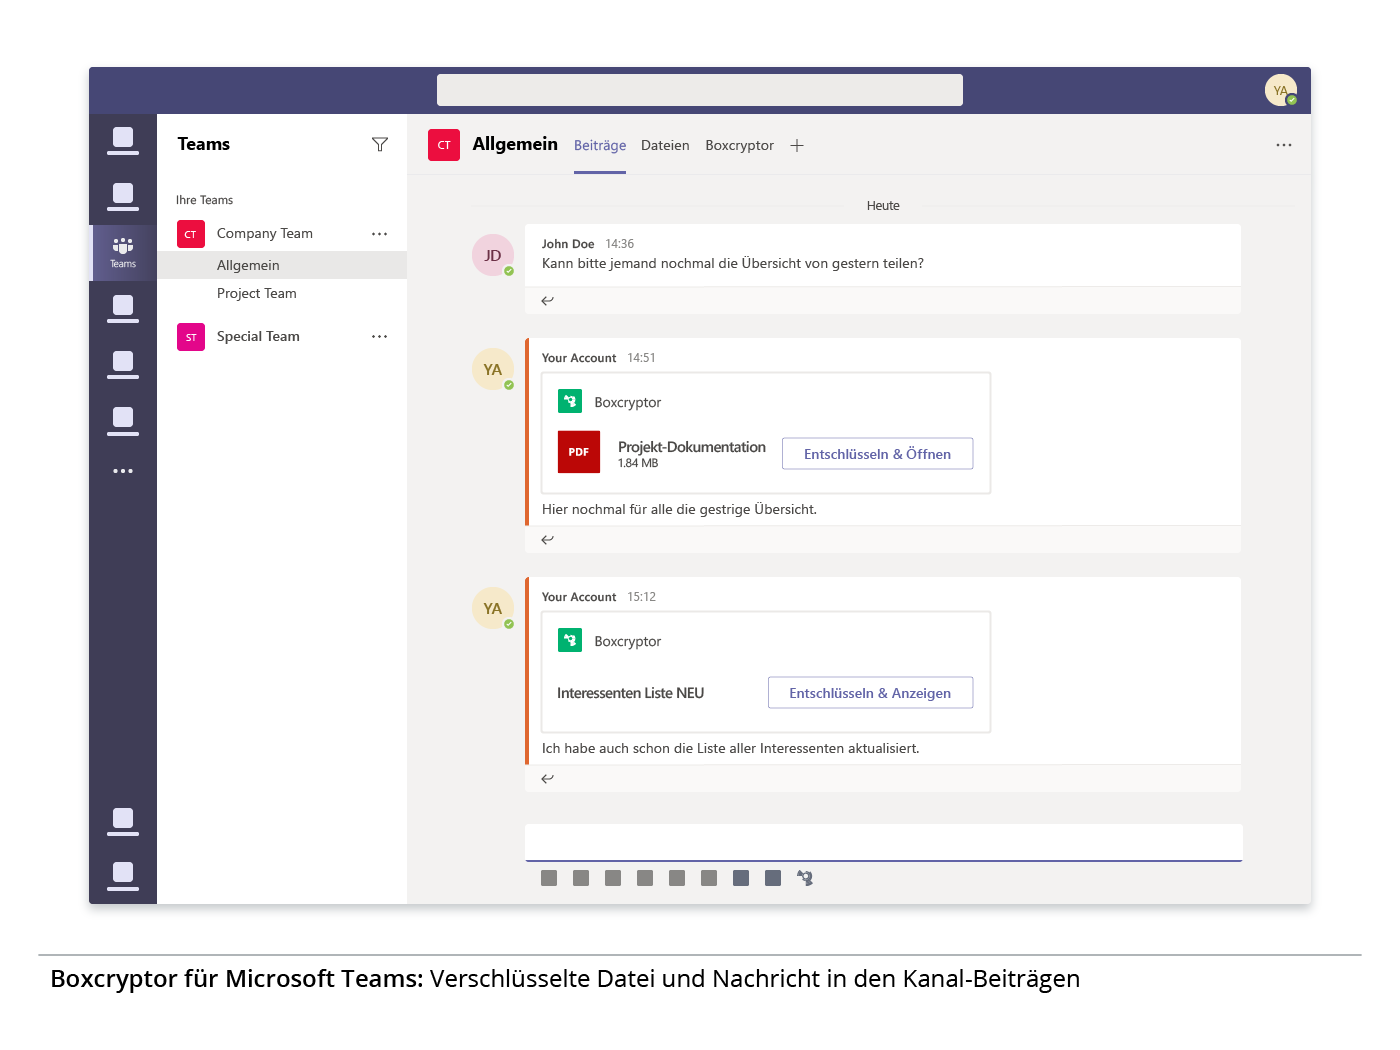1400x1050 pixels.
Task: Click the text 'Kann bitte jemand nochmal...'
Action: (x=733, y=264)
